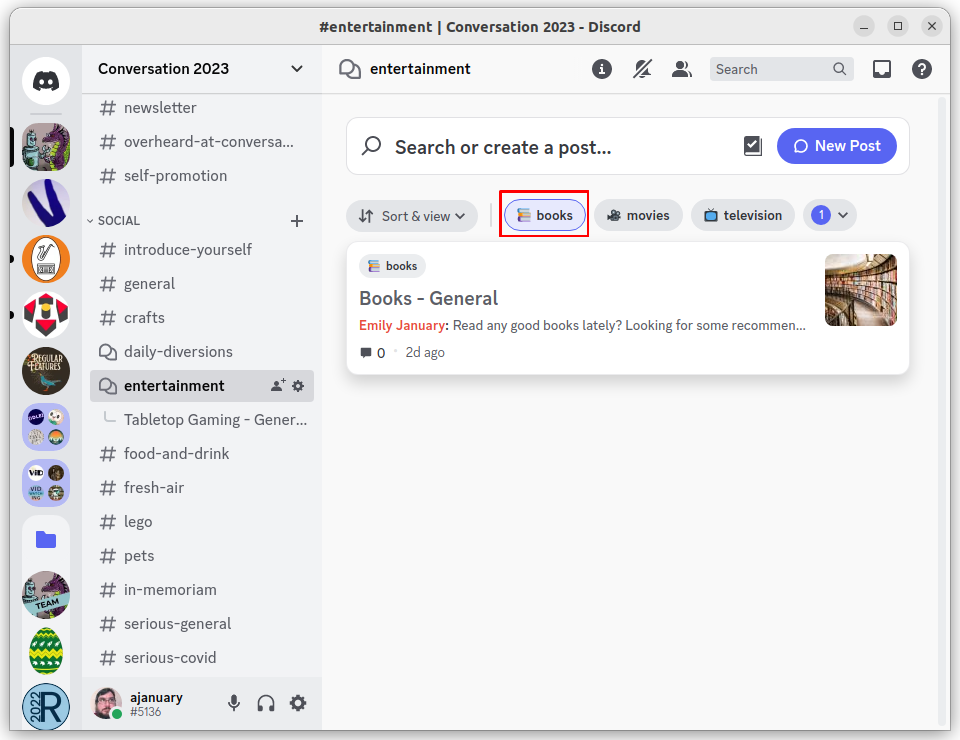Open the TEAM dragon server icon
The image size is (960, 740).
(x=46, y=595)
